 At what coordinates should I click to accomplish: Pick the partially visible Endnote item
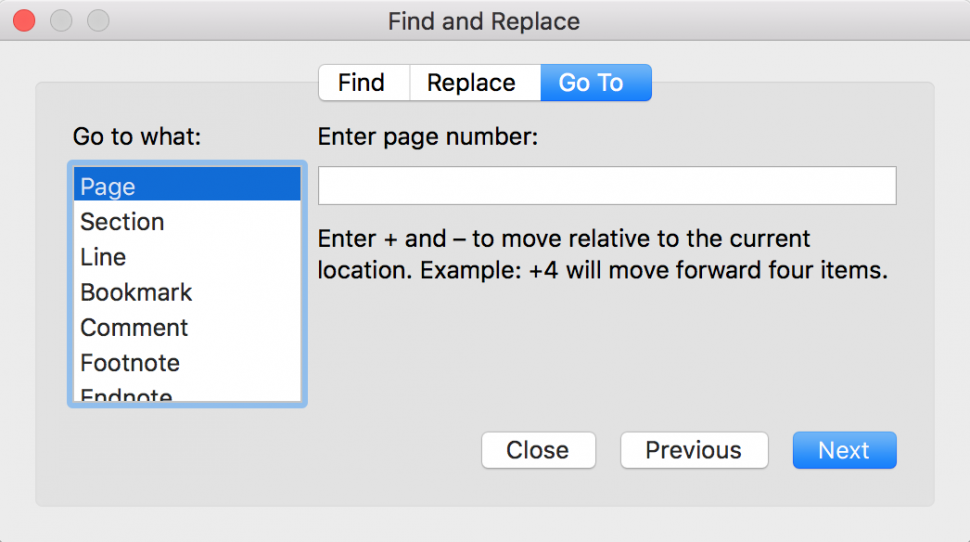187,392
